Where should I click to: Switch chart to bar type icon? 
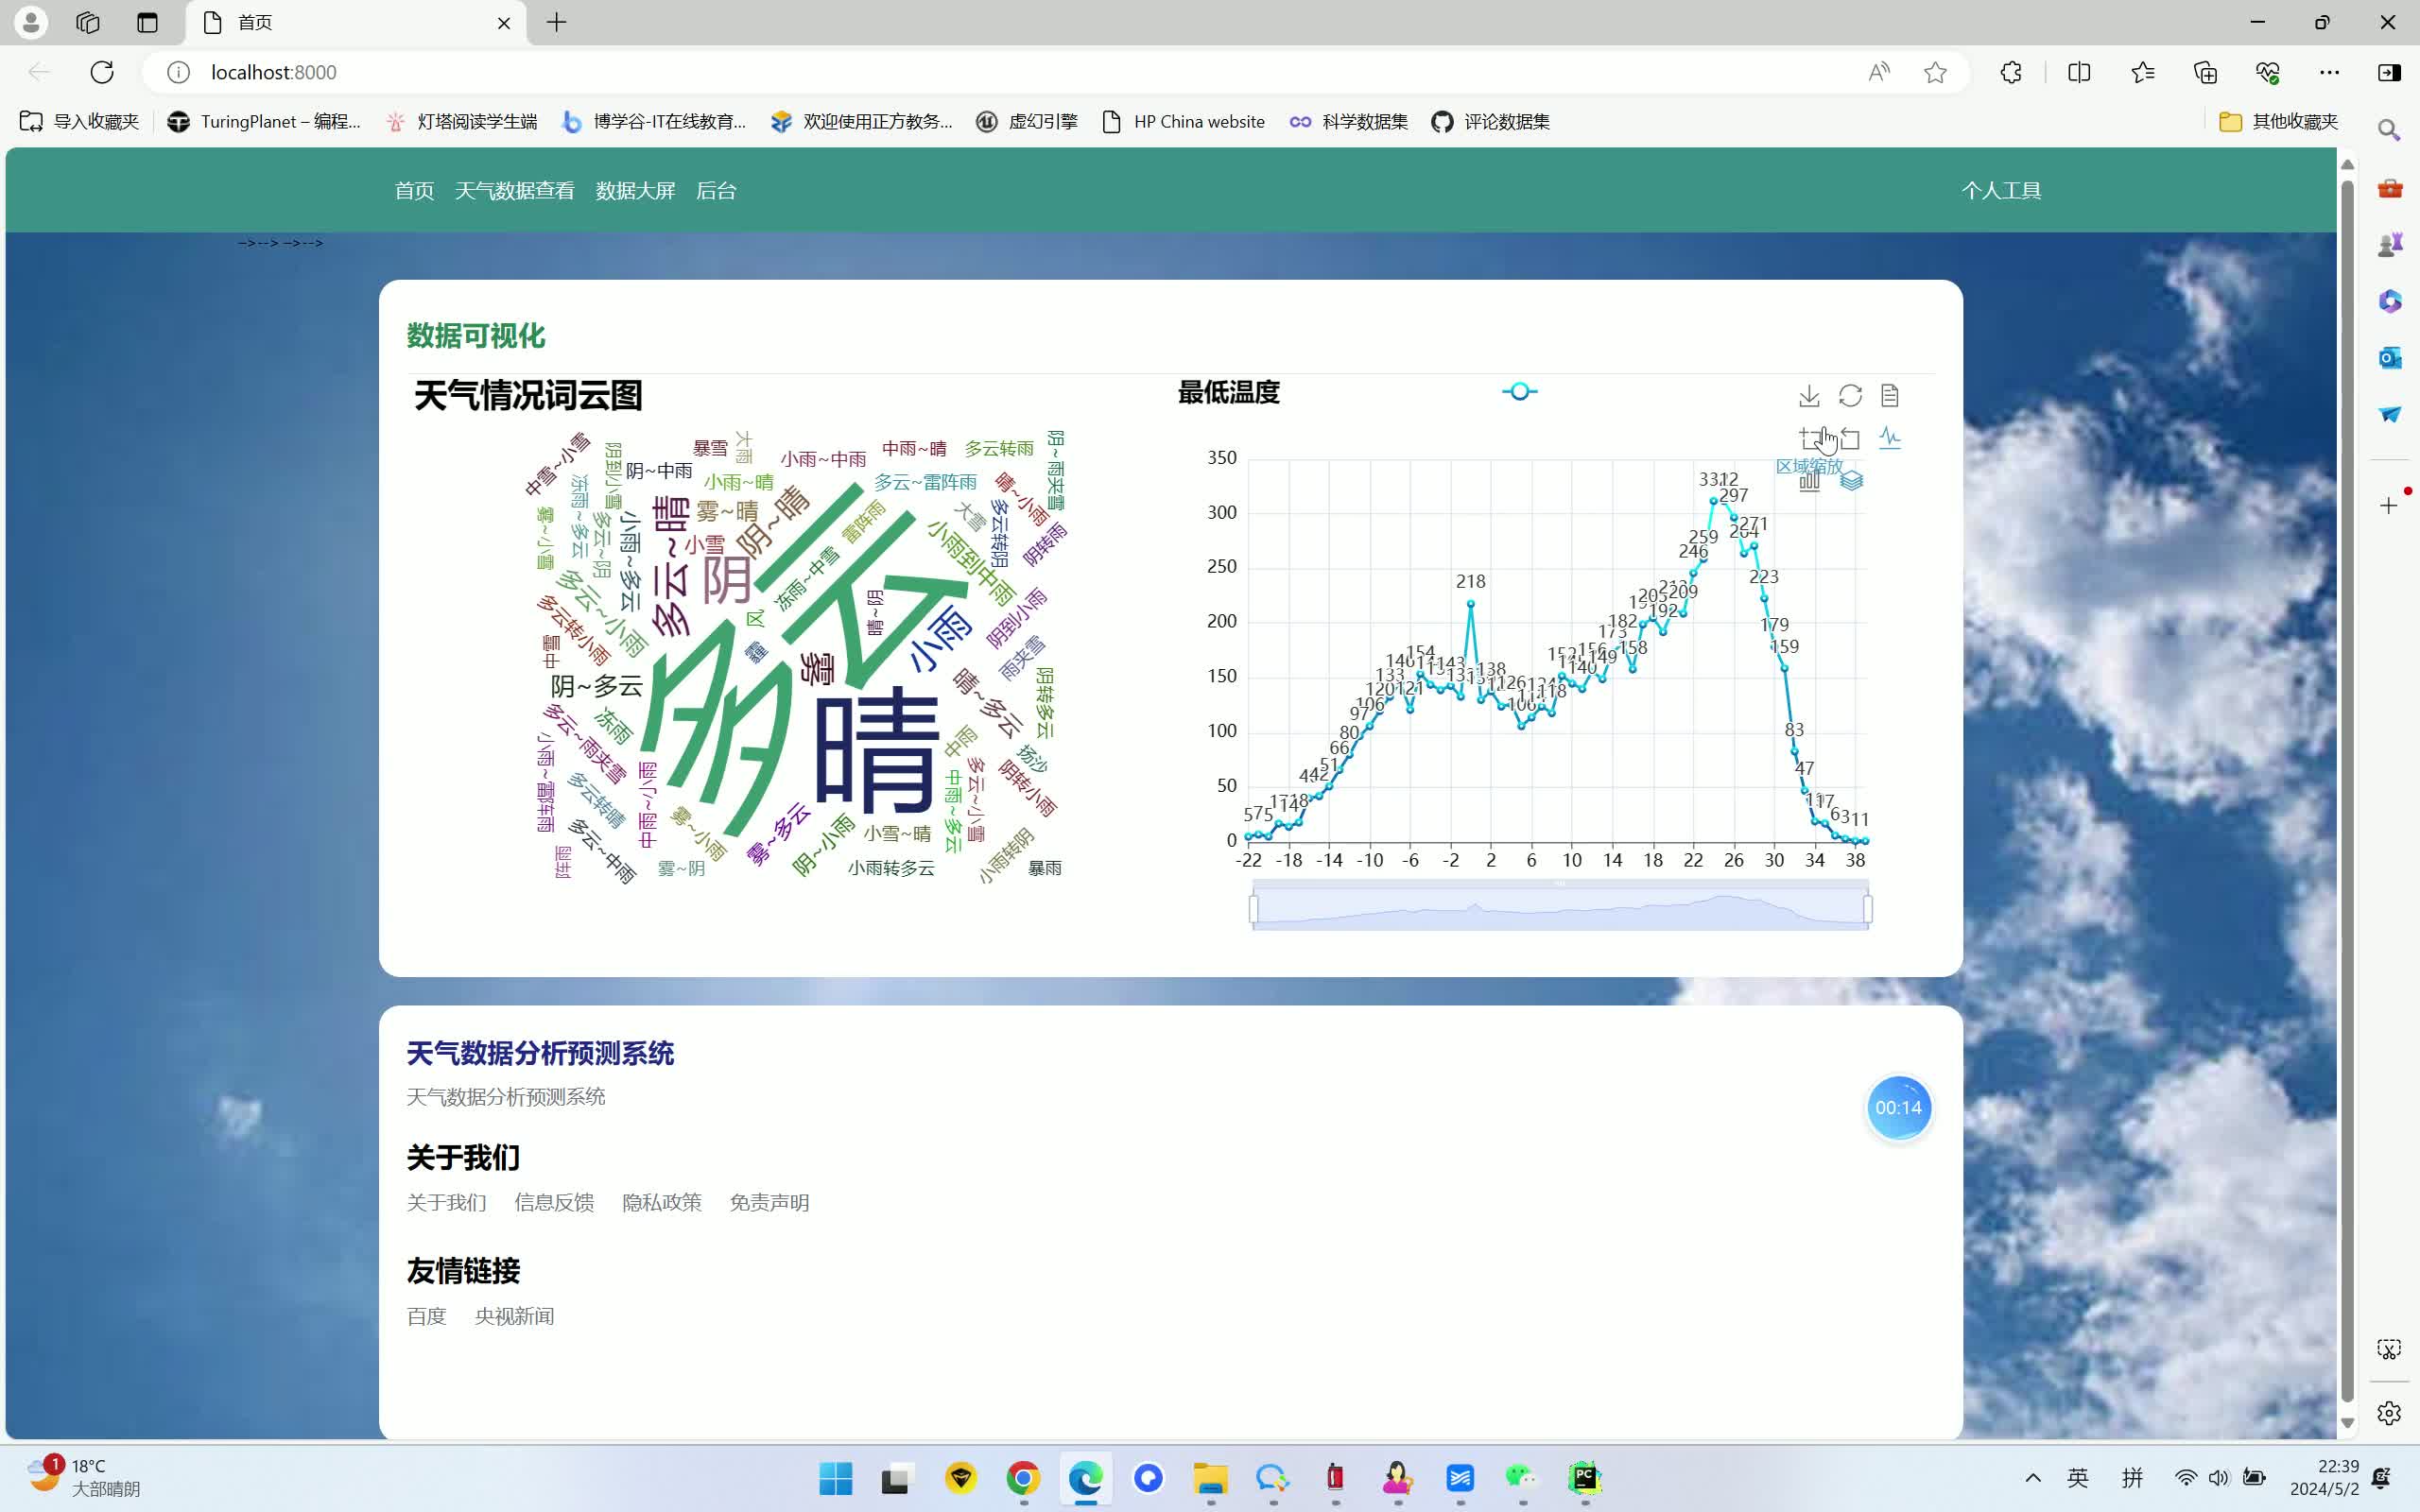pos(1809,482)
